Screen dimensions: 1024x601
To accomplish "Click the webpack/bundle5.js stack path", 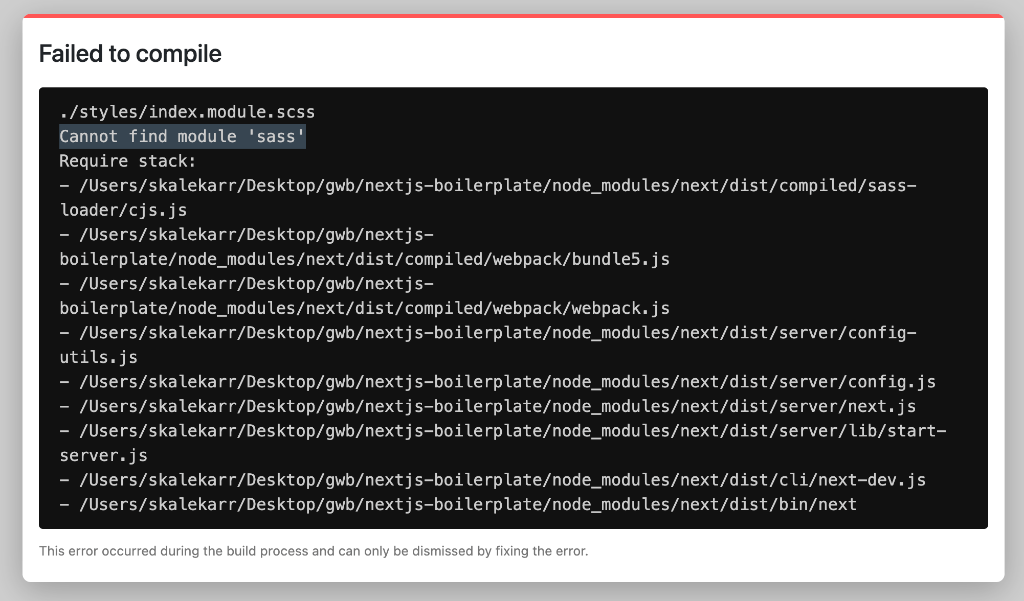I will [365, 259].
